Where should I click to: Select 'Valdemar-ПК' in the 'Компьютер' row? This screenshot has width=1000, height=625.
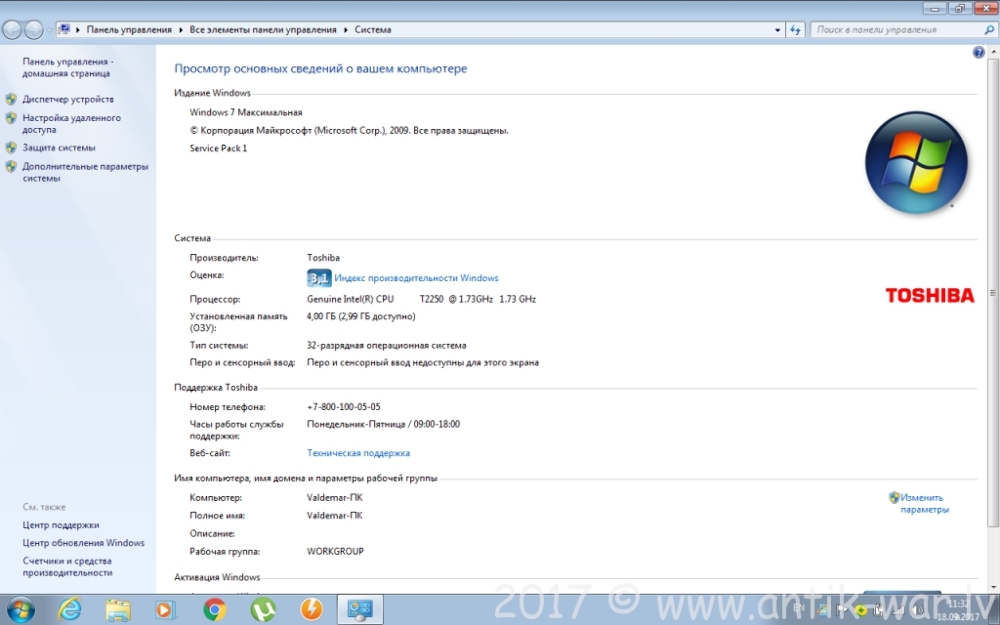(334, 497)
